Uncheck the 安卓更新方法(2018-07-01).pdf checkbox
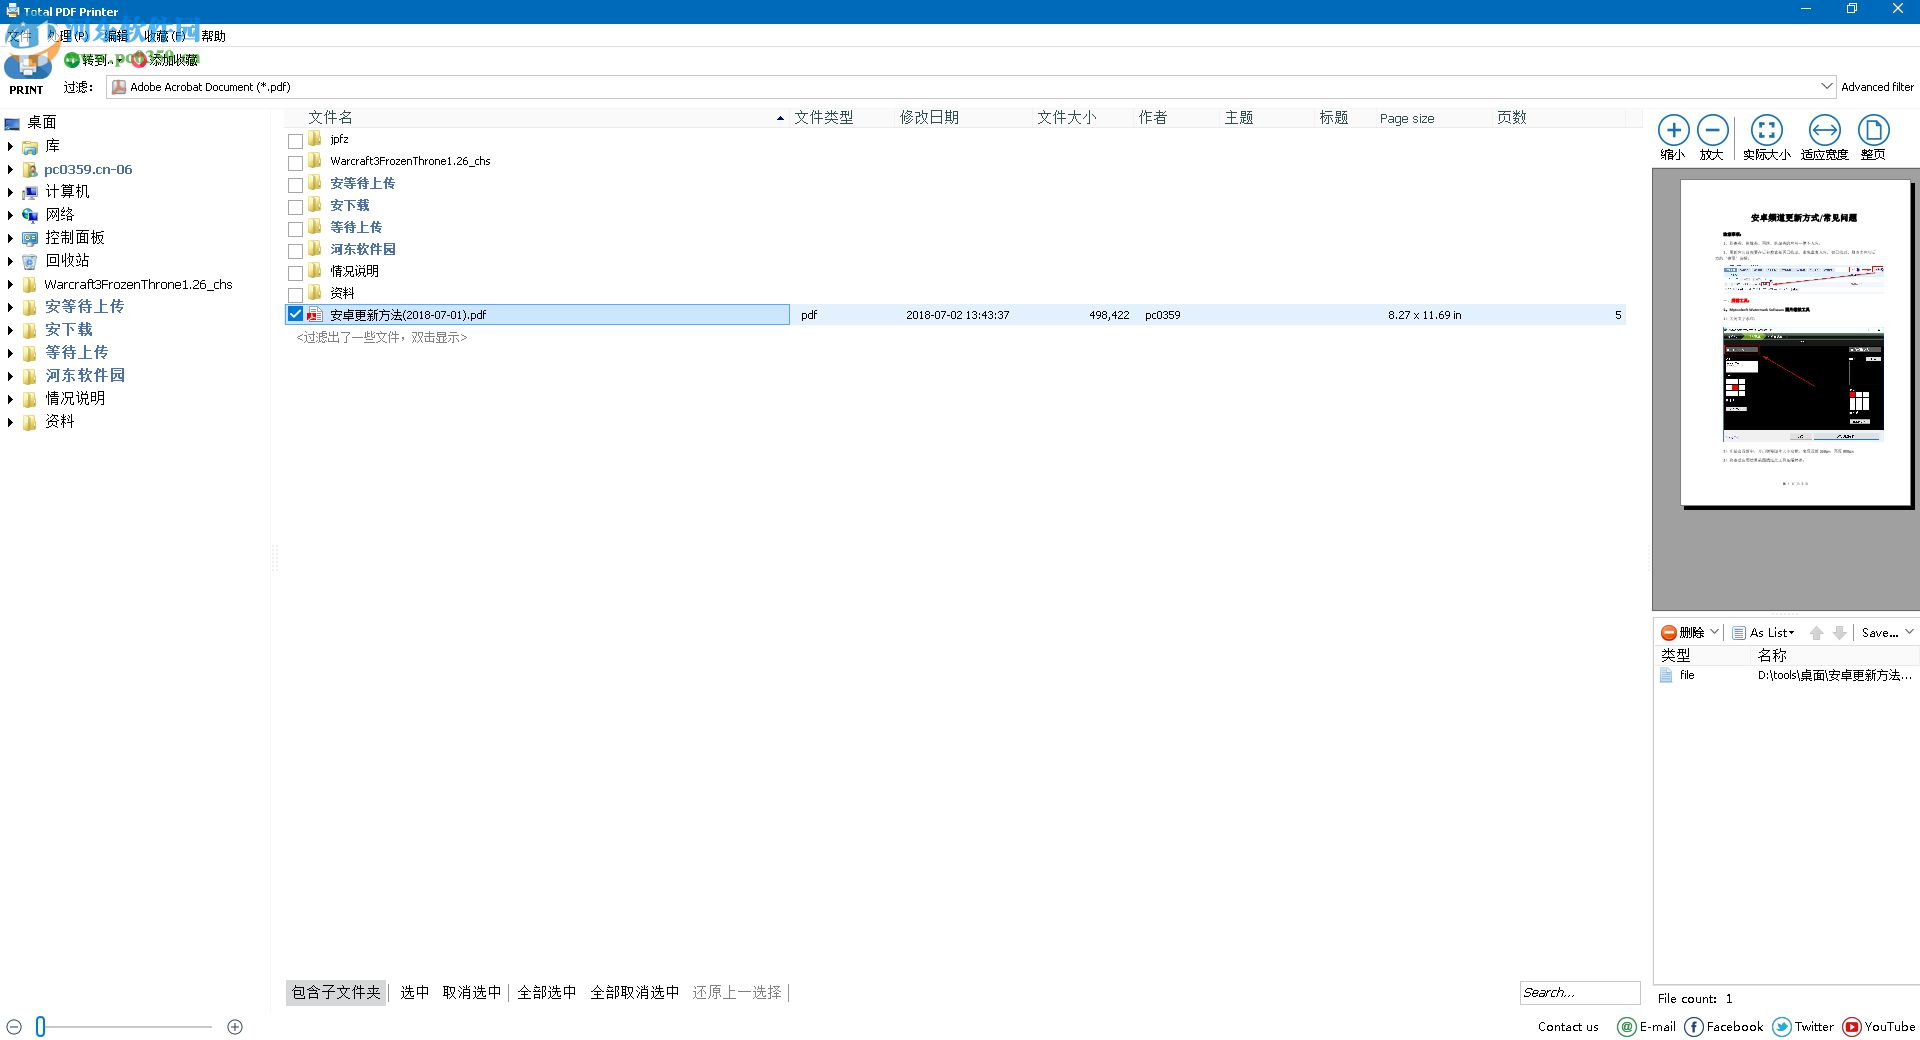Viewport: 1920px width, 1040px height. click(295, 313)
